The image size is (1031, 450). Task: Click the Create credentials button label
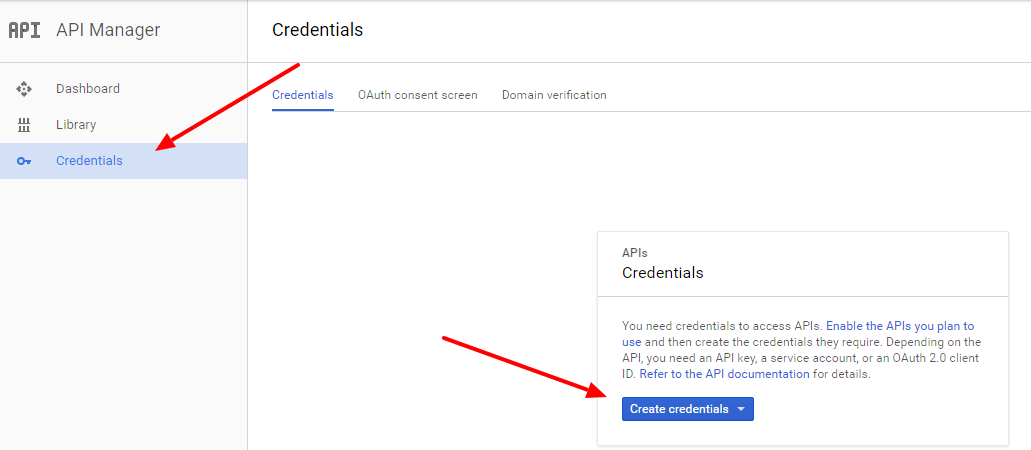coord(679,409)
